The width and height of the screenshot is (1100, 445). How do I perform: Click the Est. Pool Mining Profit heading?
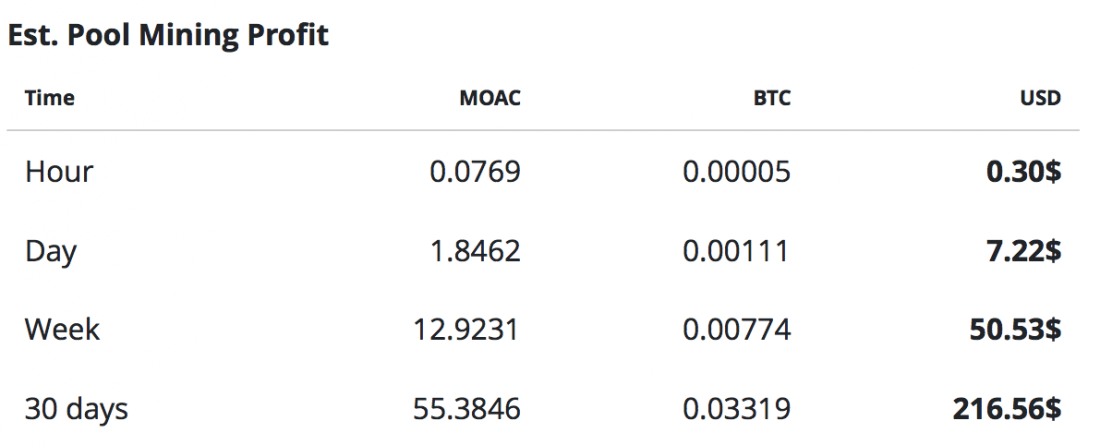click(x=169, y=36)
